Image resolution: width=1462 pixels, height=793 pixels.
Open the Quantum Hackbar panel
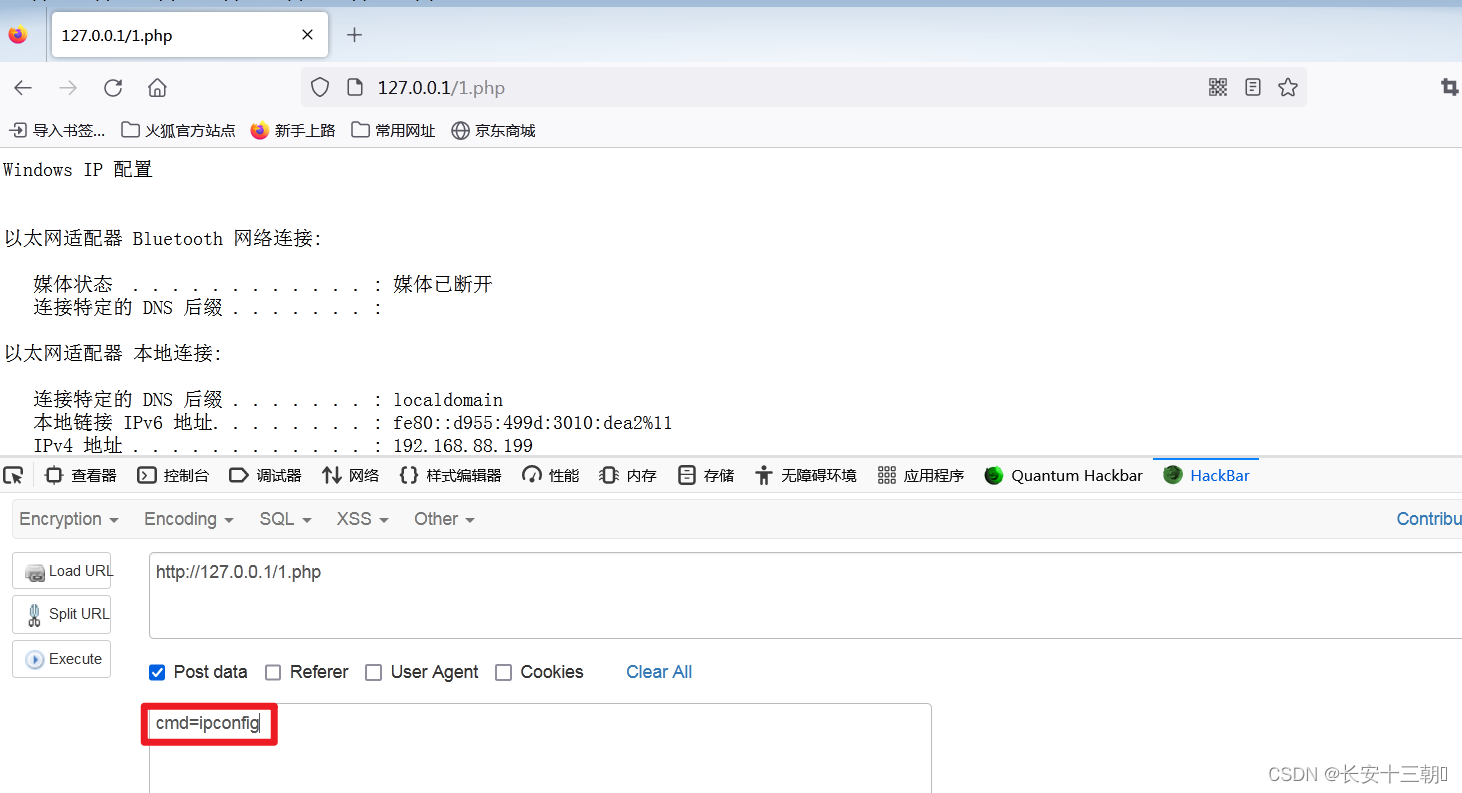pos(1064,476)
